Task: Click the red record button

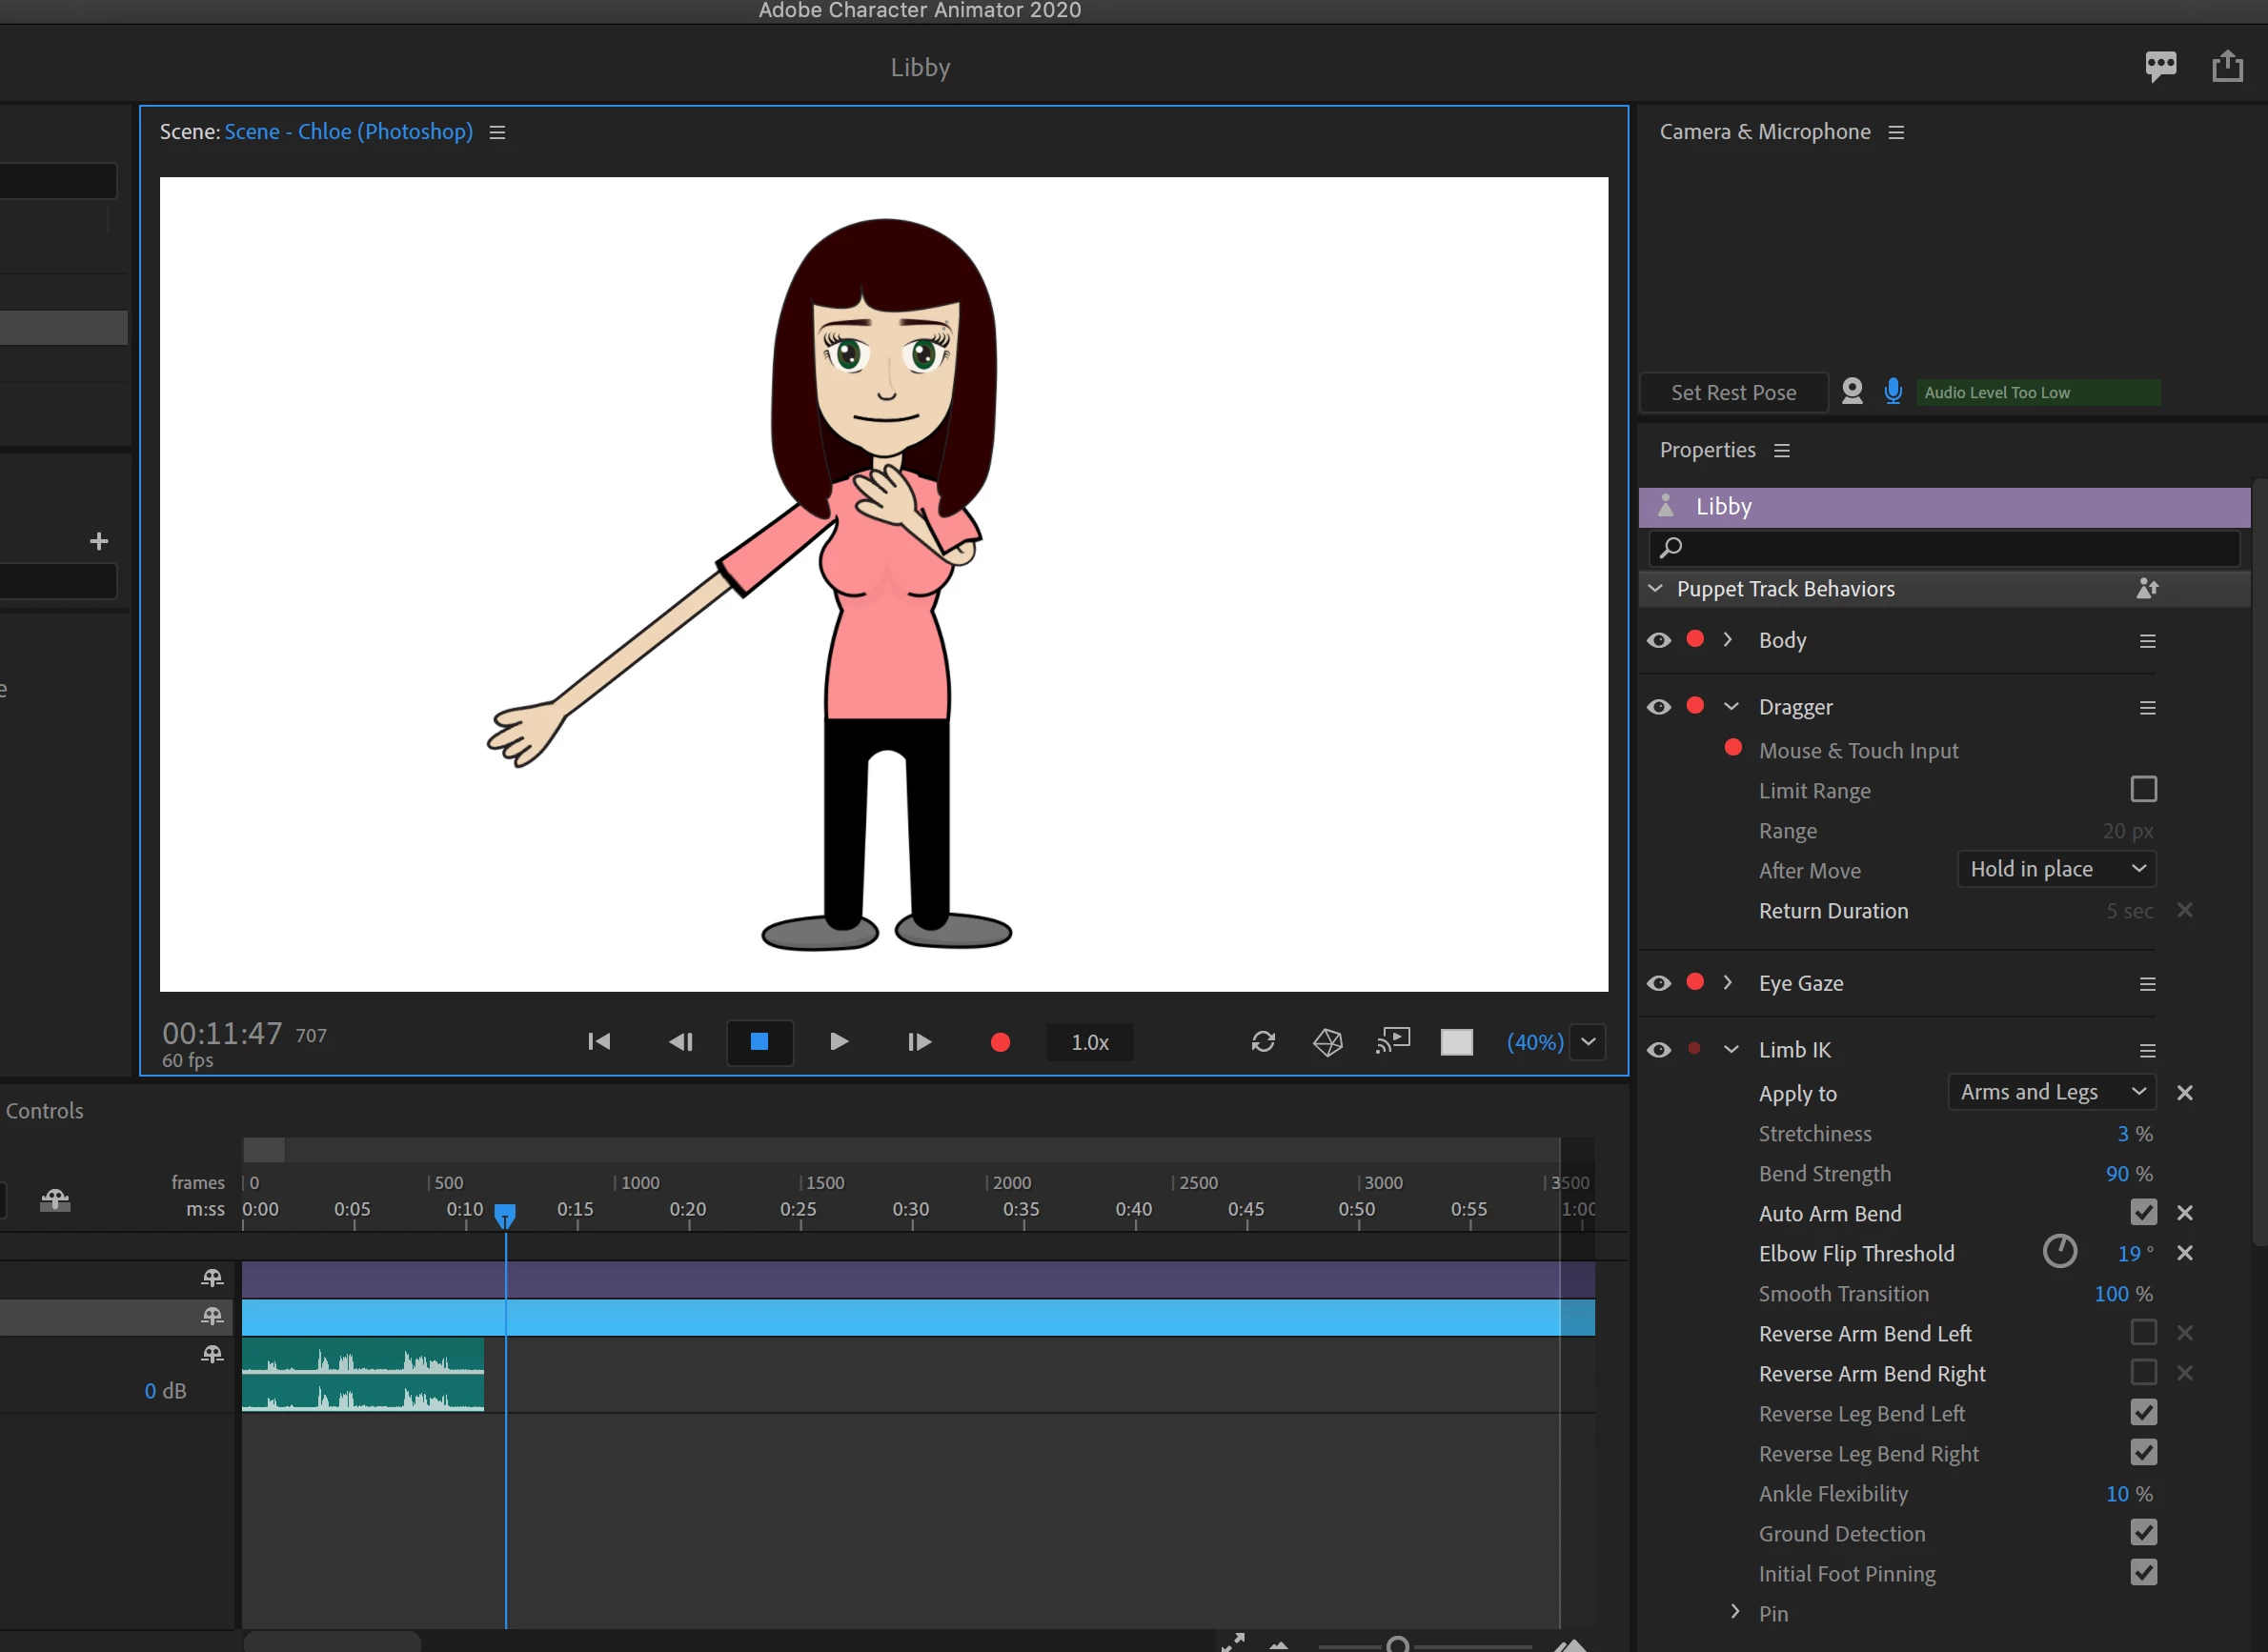Action: 999,1042
